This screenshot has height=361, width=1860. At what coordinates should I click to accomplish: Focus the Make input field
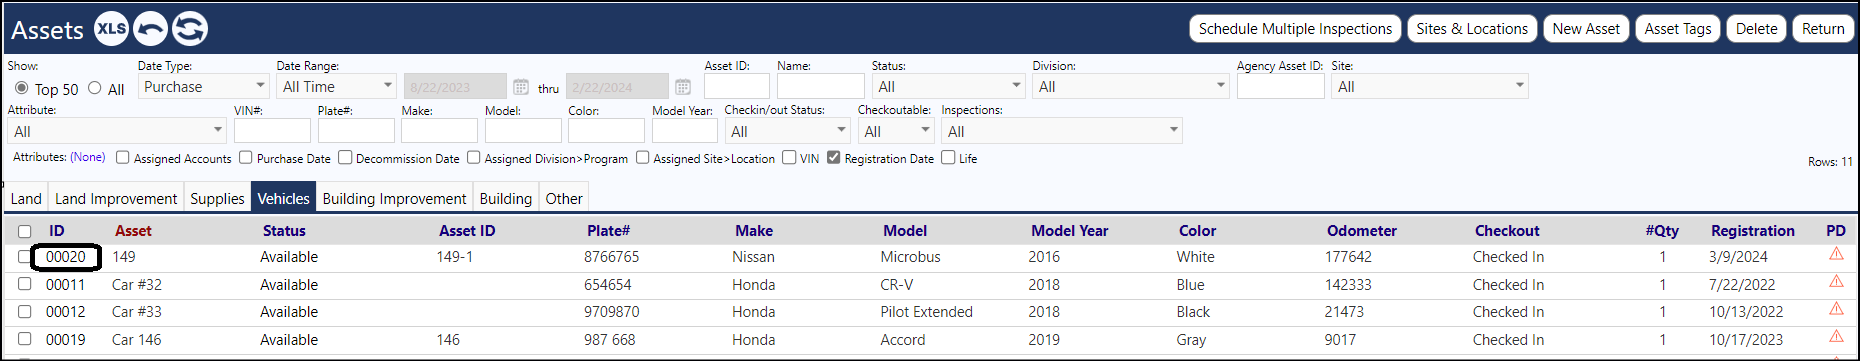click(x=439, y=131)
